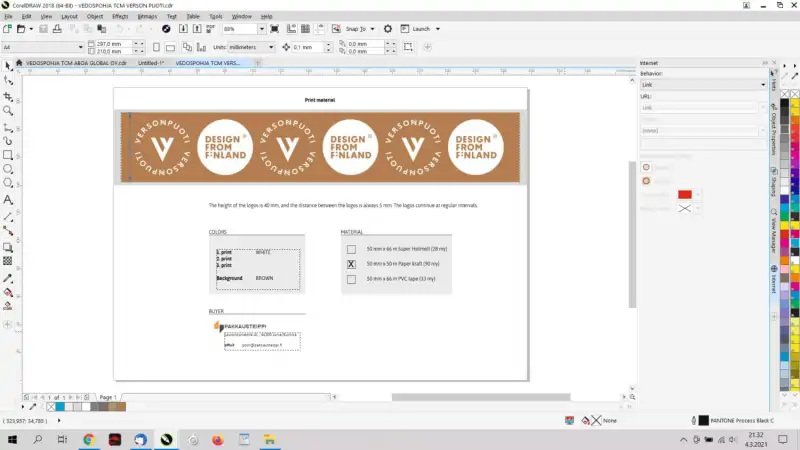Open the A4 page size dropdown
This screenshot has width=800, height=450.
pyautogui.click(x=80, y=47)
